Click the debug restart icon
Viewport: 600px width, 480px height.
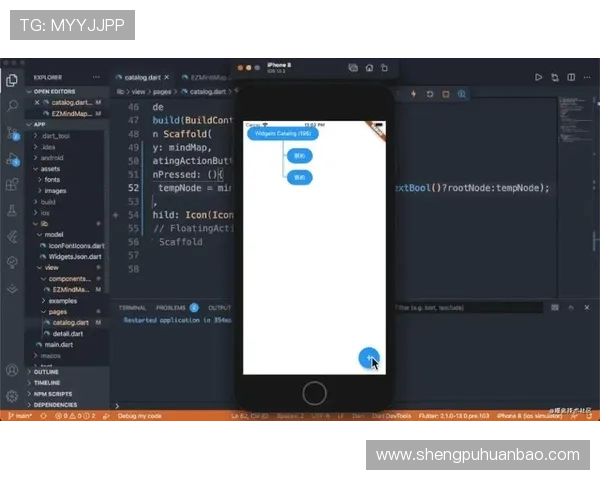(x=430, y=94)
